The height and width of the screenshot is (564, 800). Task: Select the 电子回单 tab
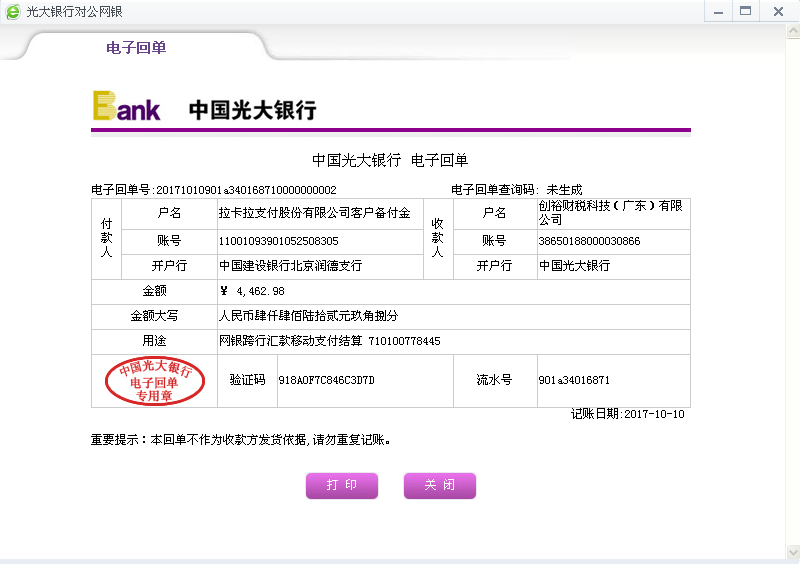(x=136, y=48)
